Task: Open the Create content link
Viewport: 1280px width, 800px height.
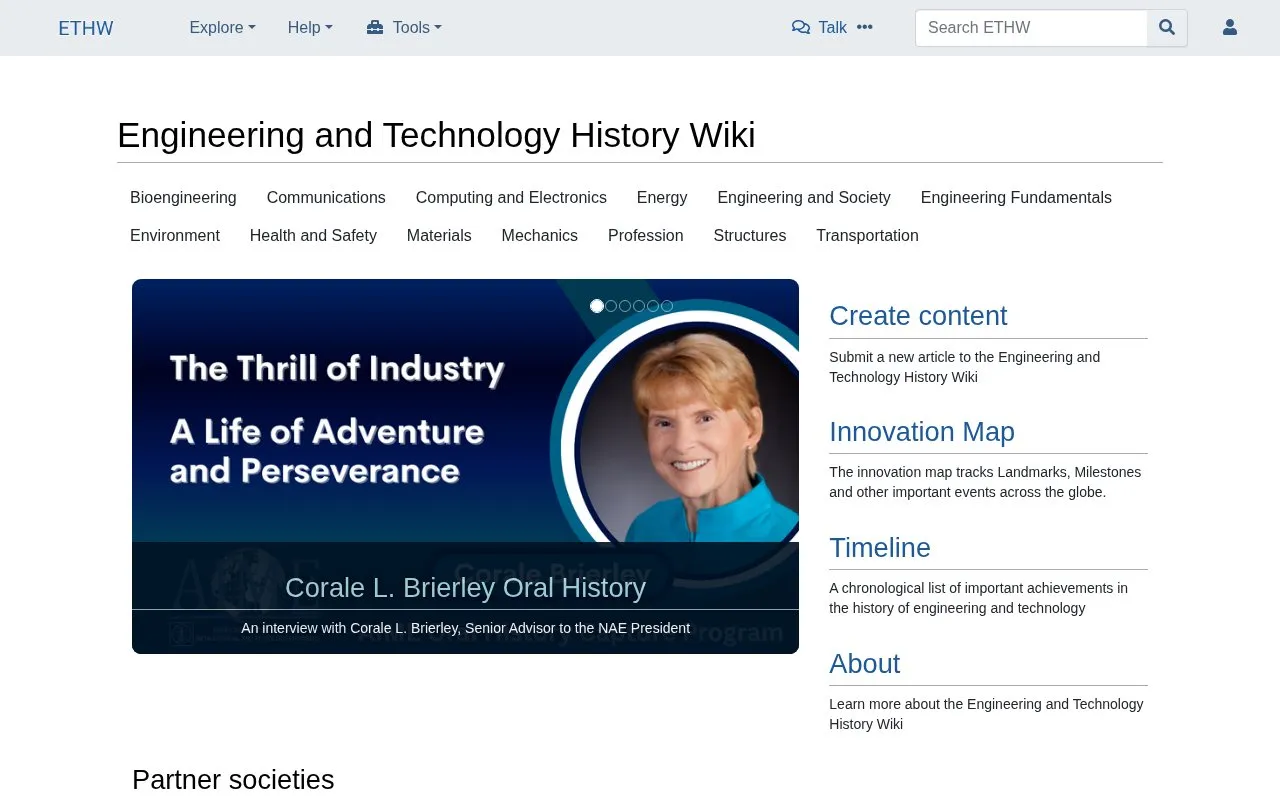Action: pos(918,316)
